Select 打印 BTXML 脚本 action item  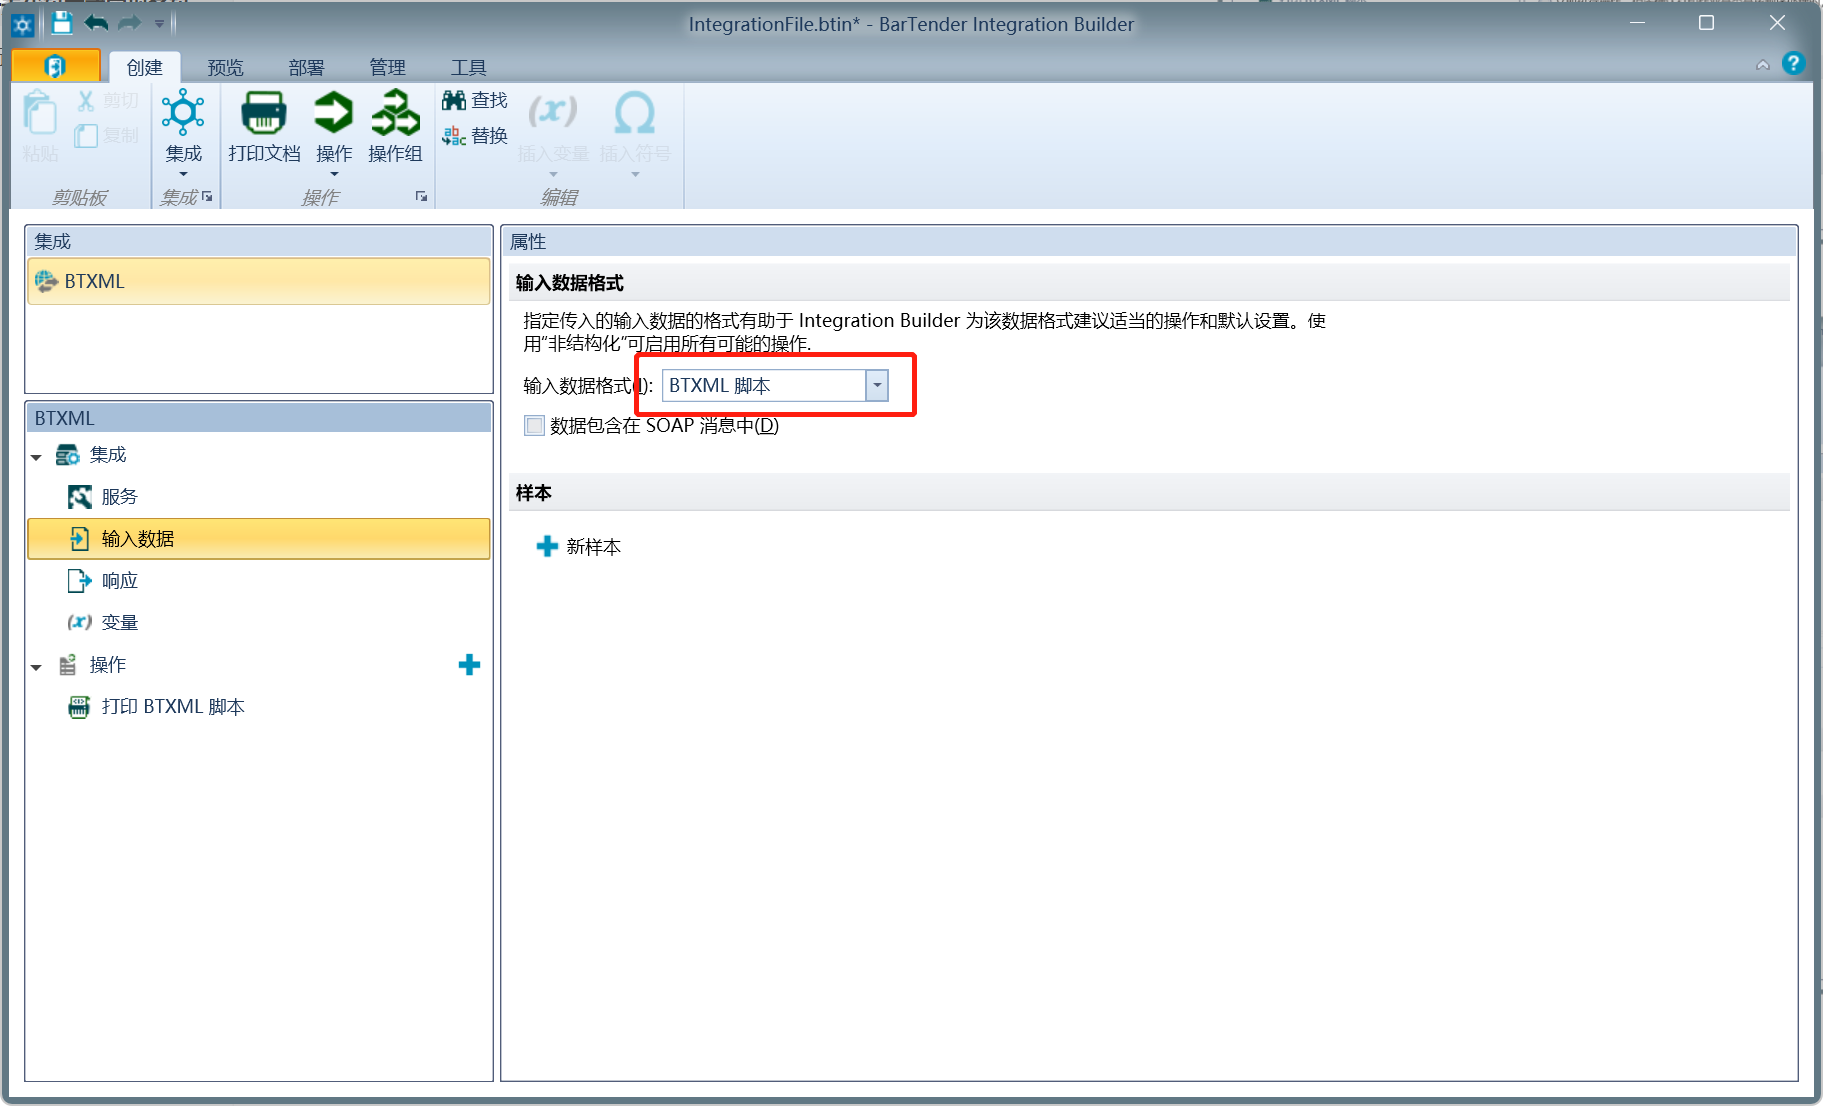[172, 707]
